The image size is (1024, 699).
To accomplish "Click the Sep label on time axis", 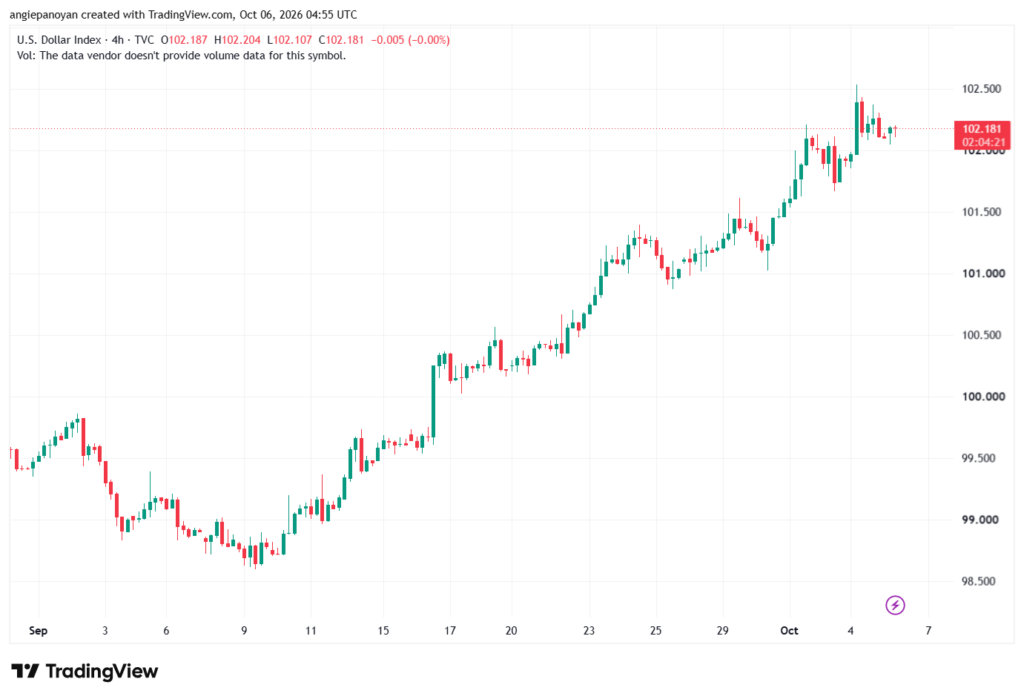I will tap(38, 630).
